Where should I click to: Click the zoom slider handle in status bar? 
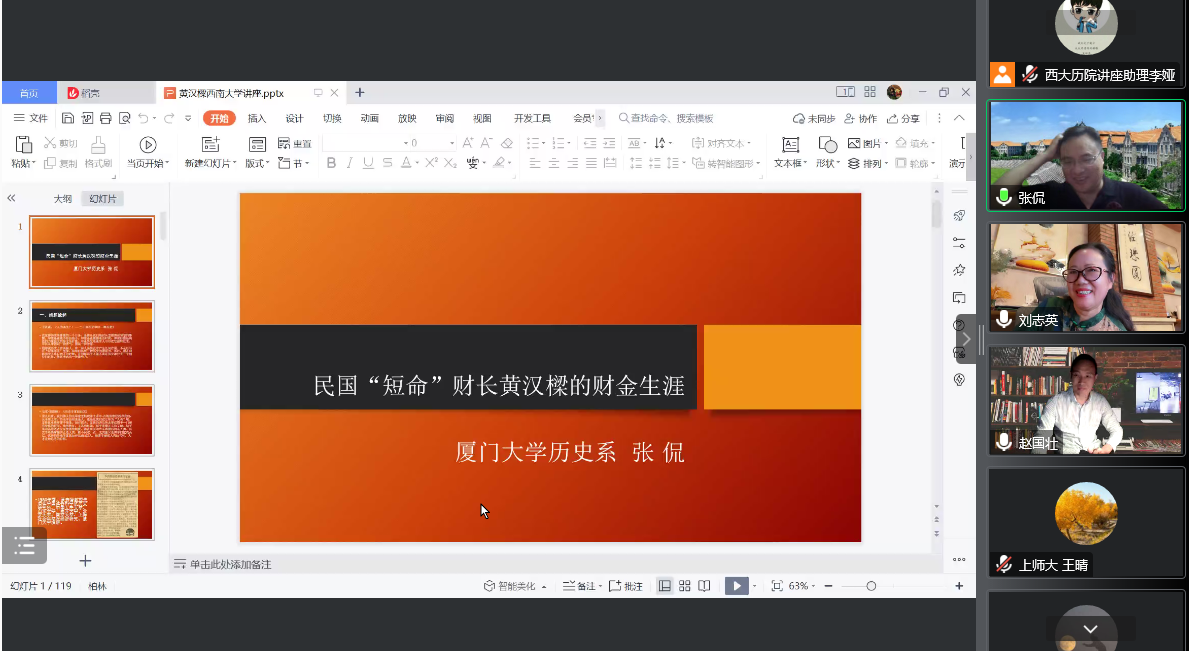tap(871, 586)
